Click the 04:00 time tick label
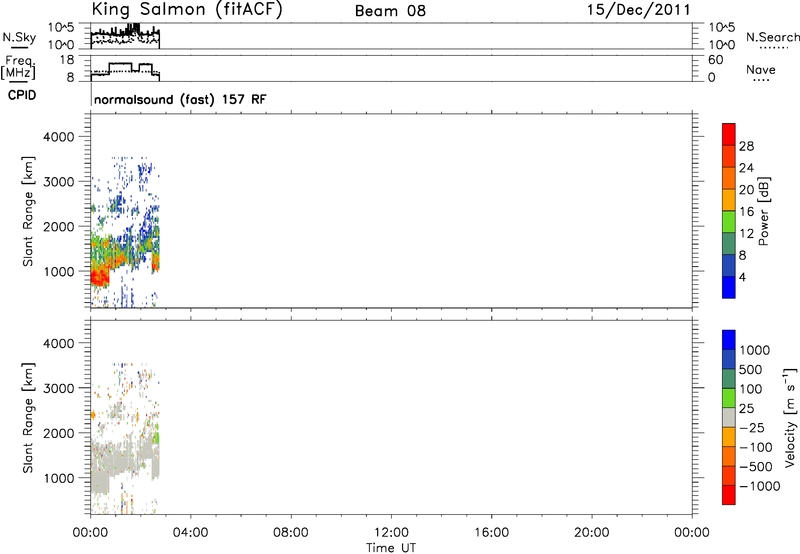This screenshot has height=554, width=800. (x=190, y=533)
